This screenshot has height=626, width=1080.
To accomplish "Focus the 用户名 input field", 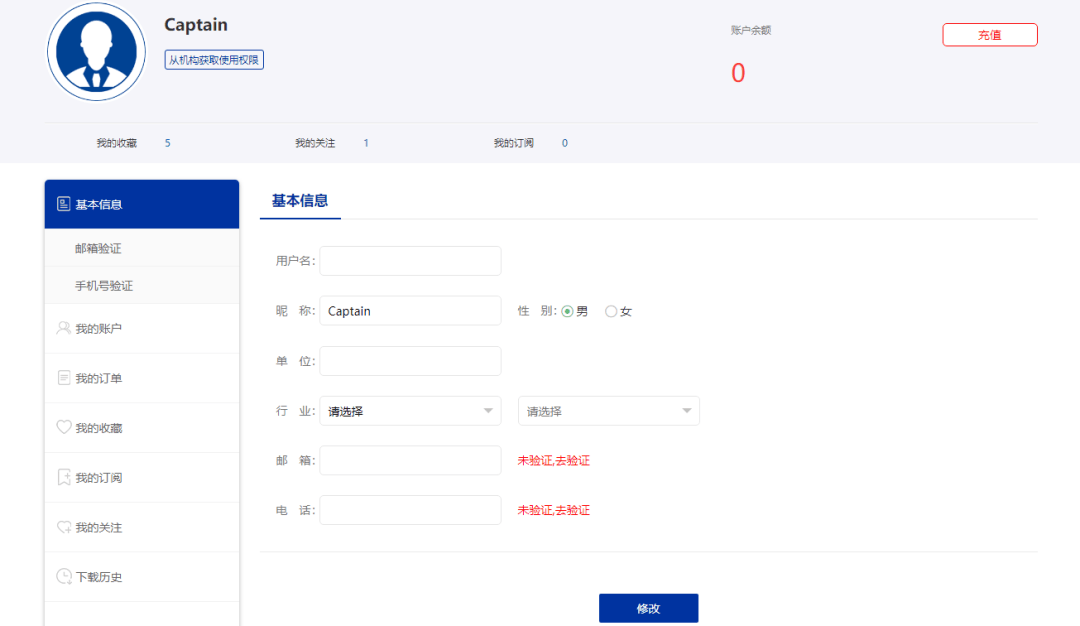I will (410, 261).
